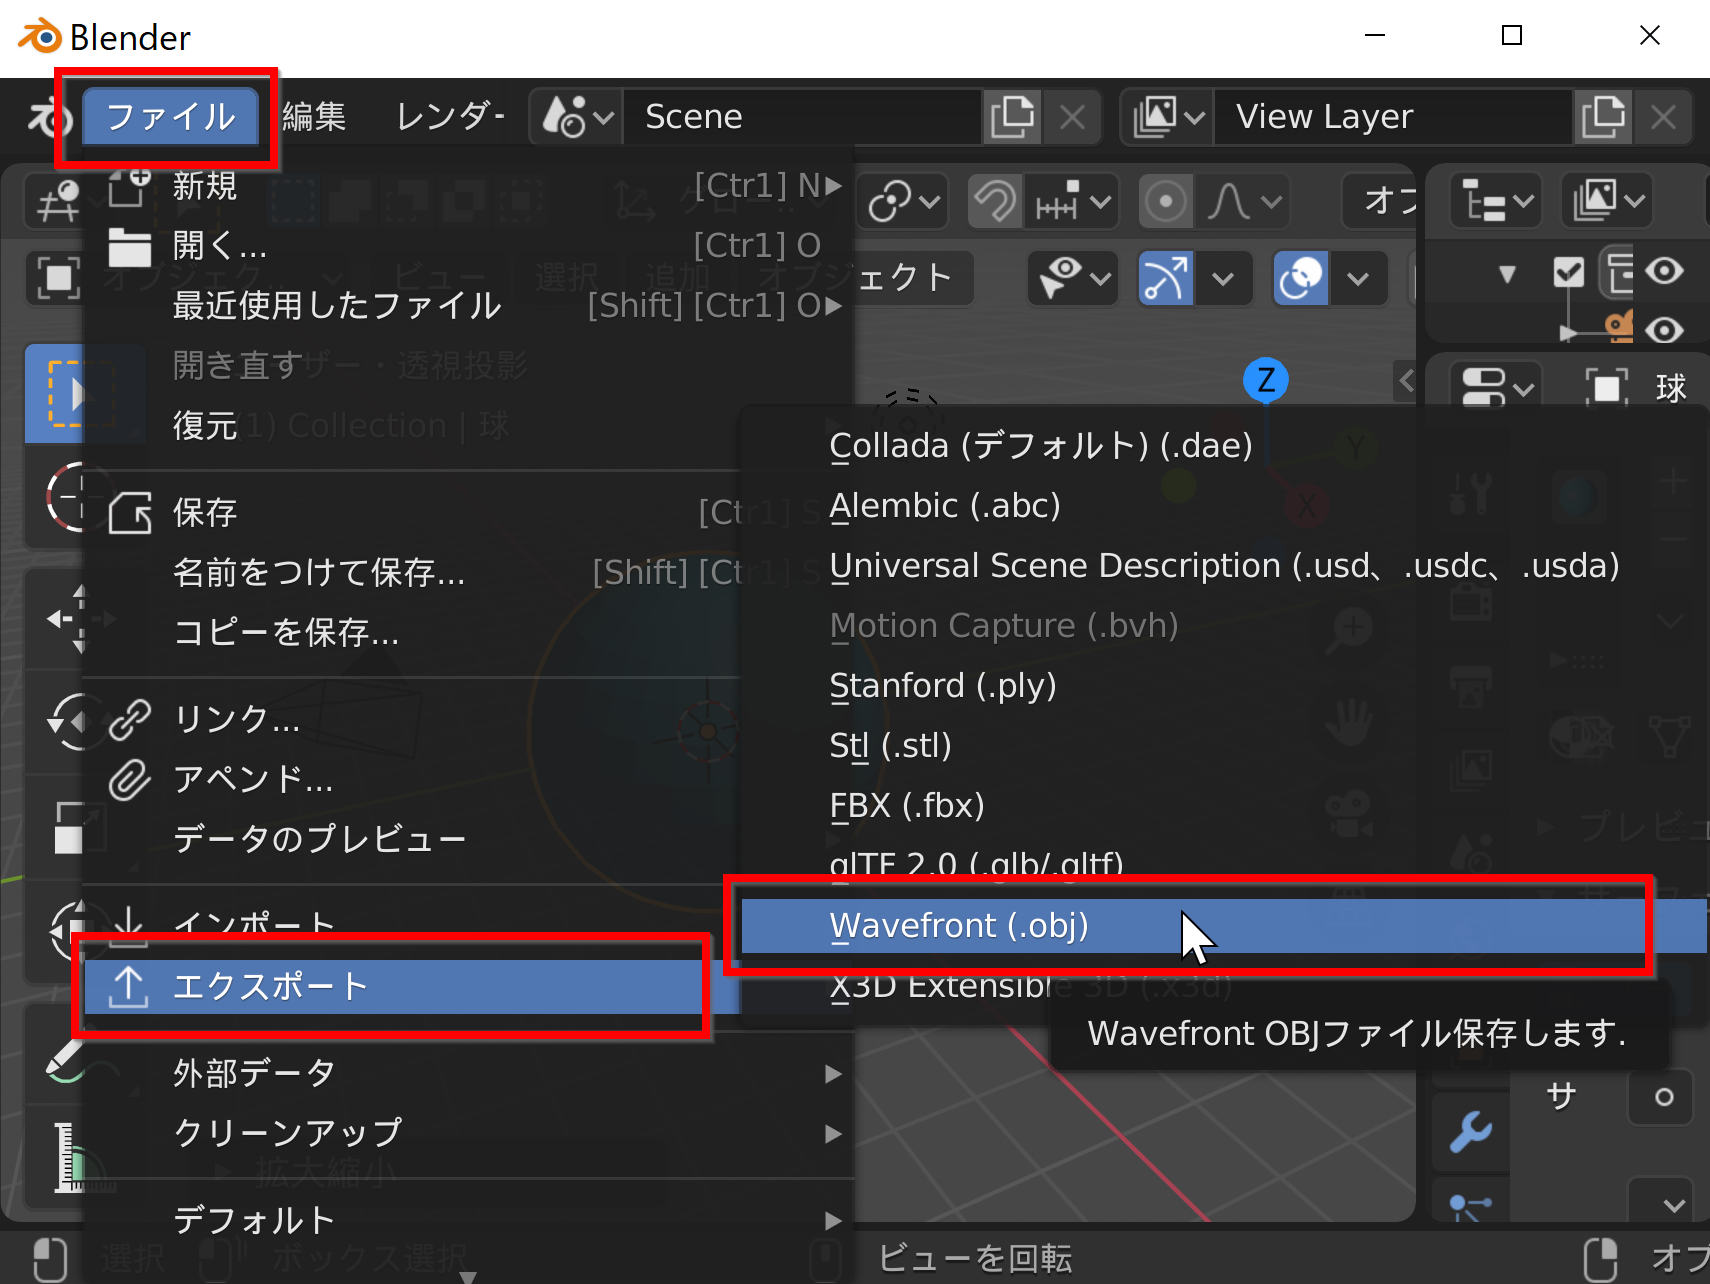Click new scene copy icon

click(x=1013, y=117)
